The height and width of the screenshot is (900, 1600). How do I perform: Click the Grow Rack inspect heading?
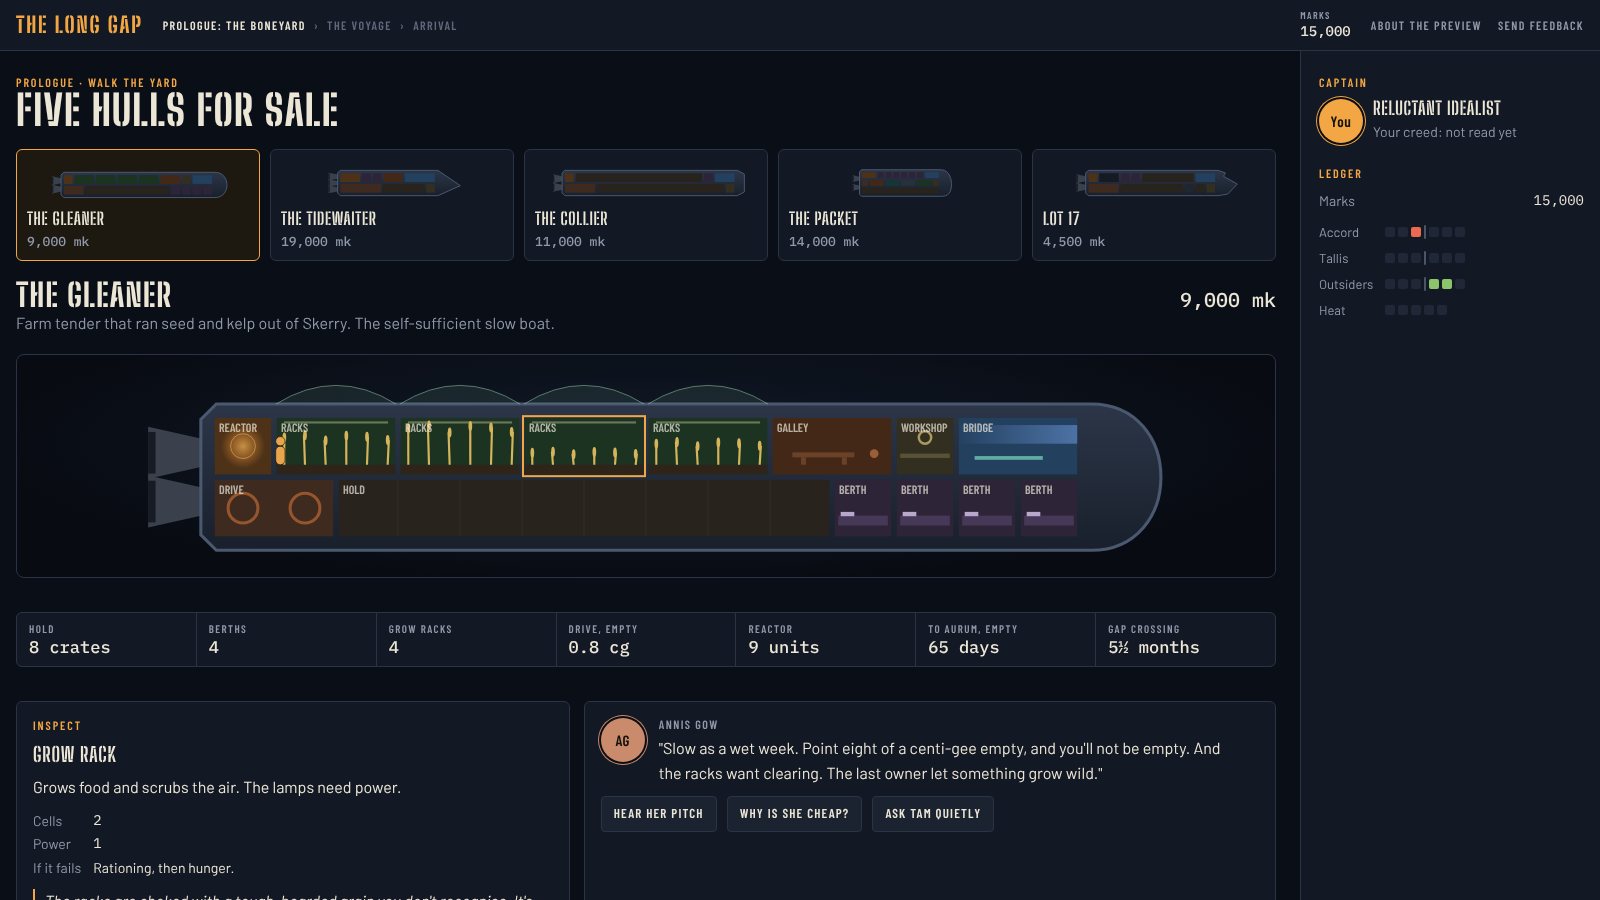(74, 754)
